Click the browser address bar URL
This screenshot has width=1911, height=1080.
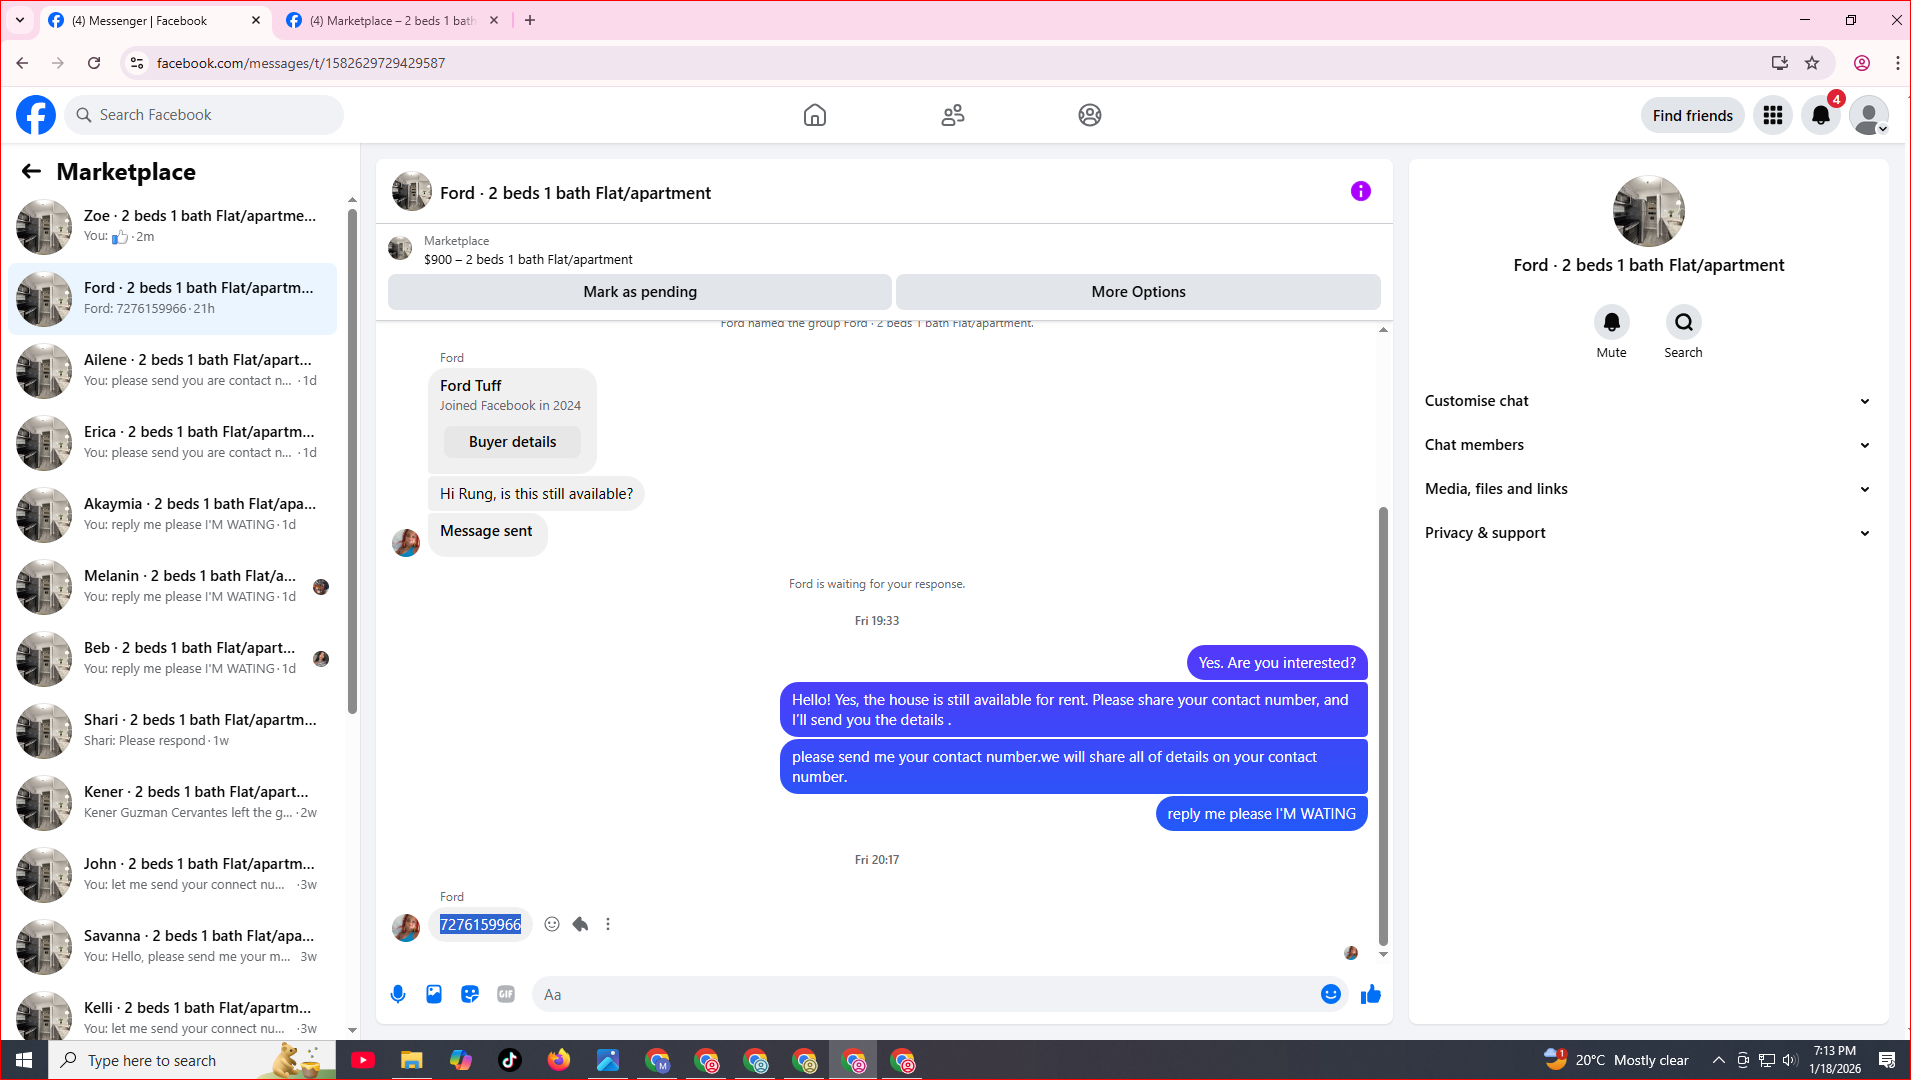click(300, 63)
